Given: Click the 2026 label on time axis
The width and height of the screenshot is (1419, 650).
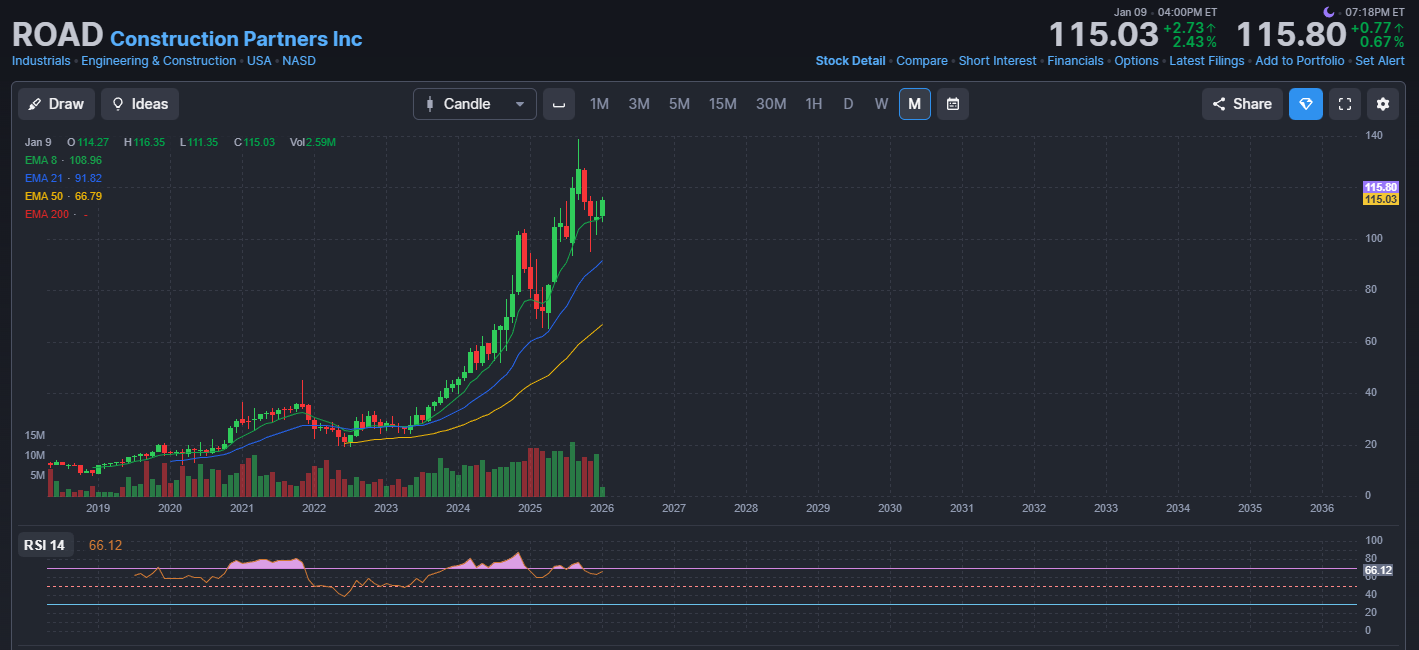Looking at the screenshot, I should tap(602, 508).
